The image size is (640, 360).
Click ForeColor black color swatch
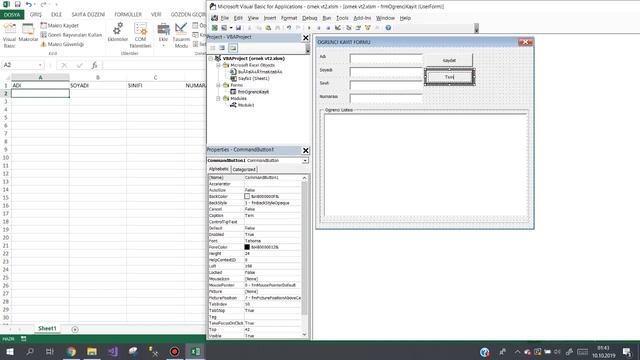[x=247, y=247]
